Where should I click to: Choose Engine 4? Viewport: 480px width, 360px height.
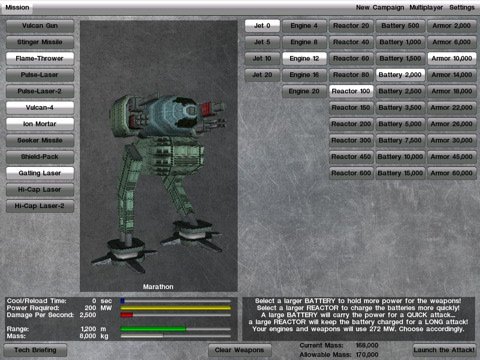click(304, 26)
